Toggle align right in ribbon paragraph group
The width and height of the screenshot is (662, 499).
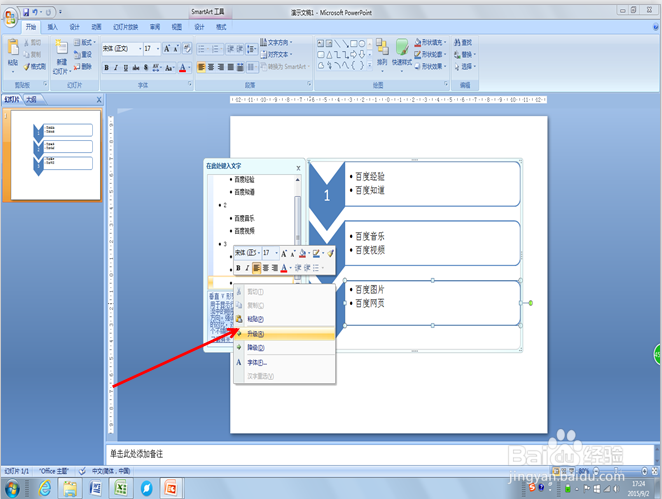[x=220, y=67]
